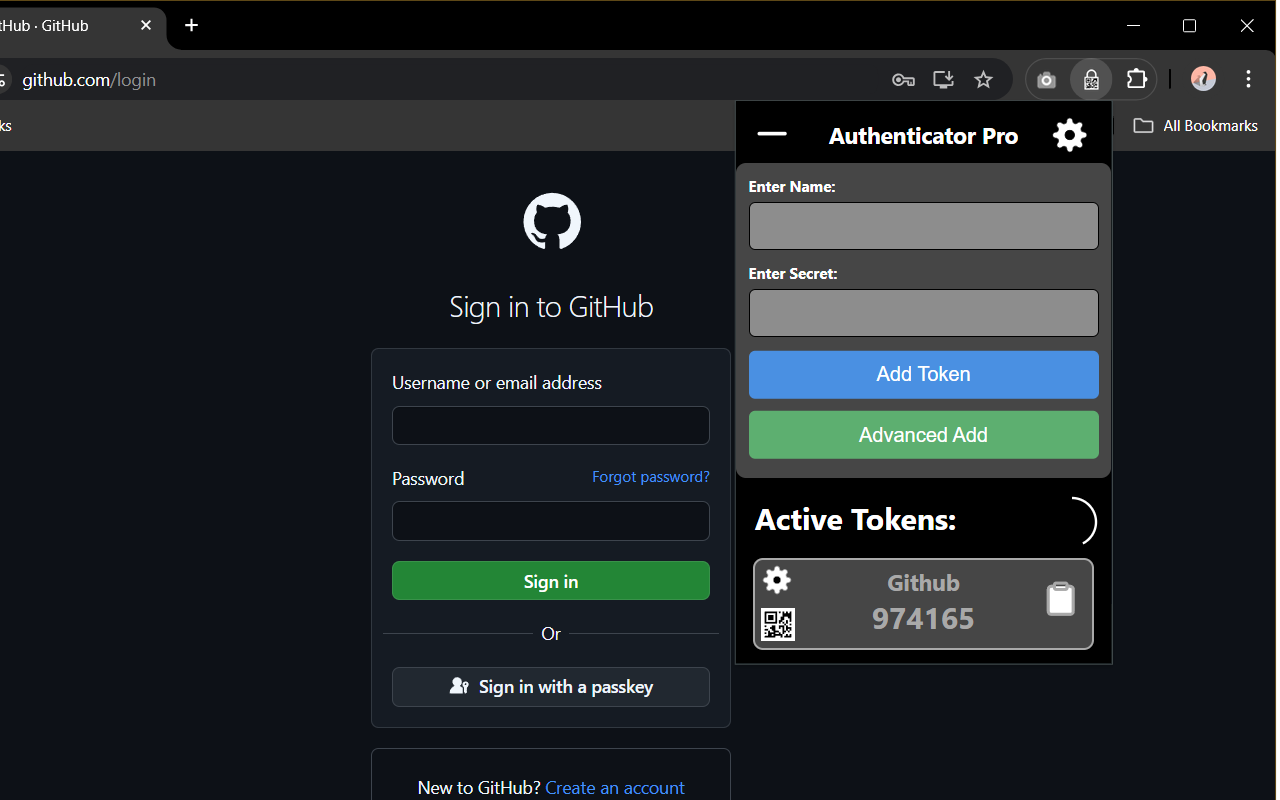This screenshot has width=1280, height=800.
Task: Open the Forgot password link
Action: coord(650,477)
